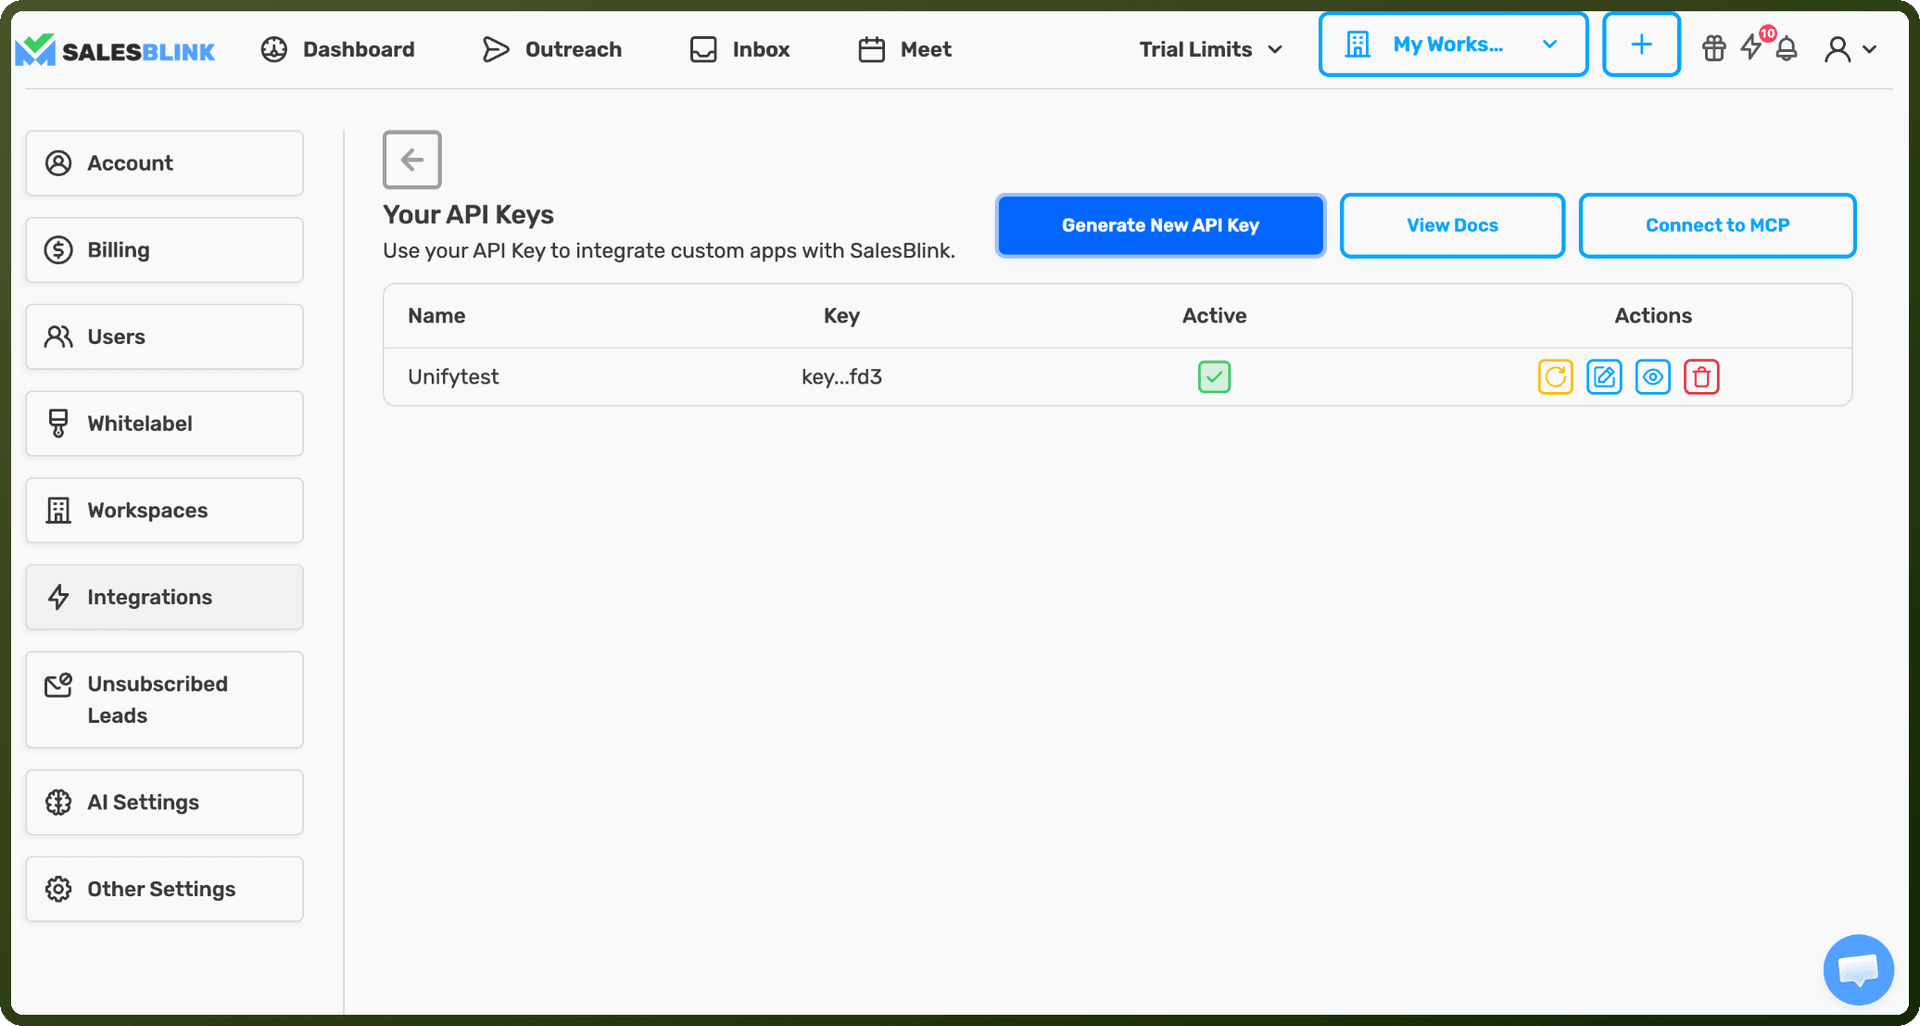The width and height of the screenshot is (1920, 1026).
Task: Open the My Workspace selector dropdown
Action: pyautogui.click(x=1453, y=45)
